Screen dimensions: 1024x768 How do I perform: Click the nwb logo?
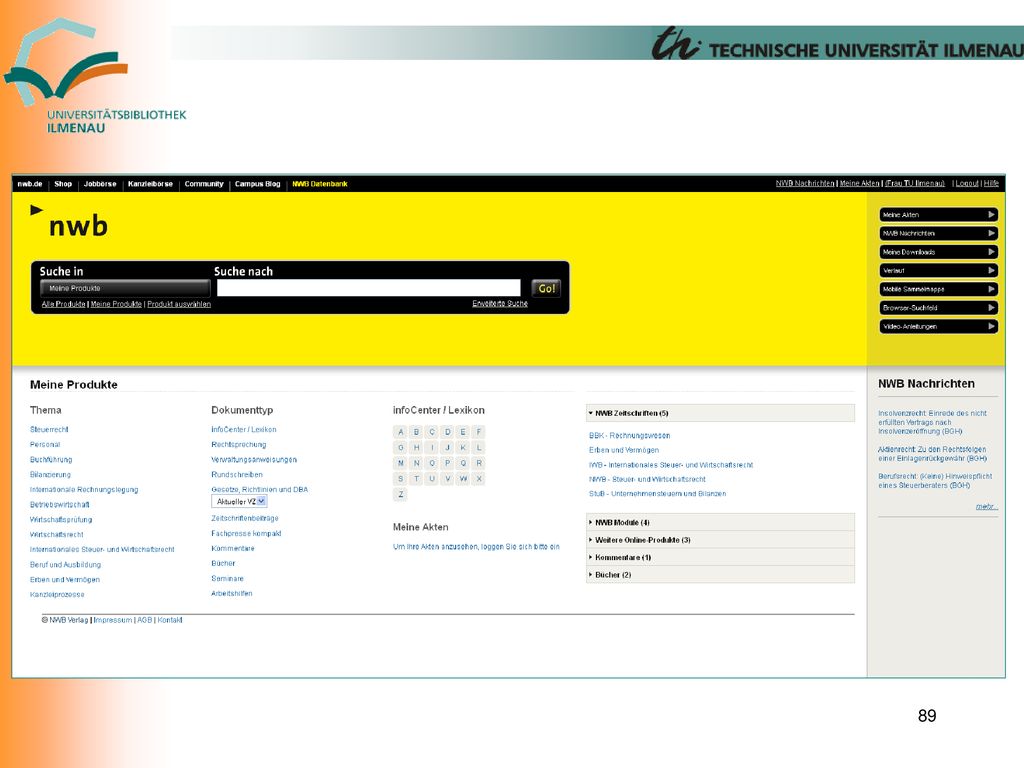point(70,222)
